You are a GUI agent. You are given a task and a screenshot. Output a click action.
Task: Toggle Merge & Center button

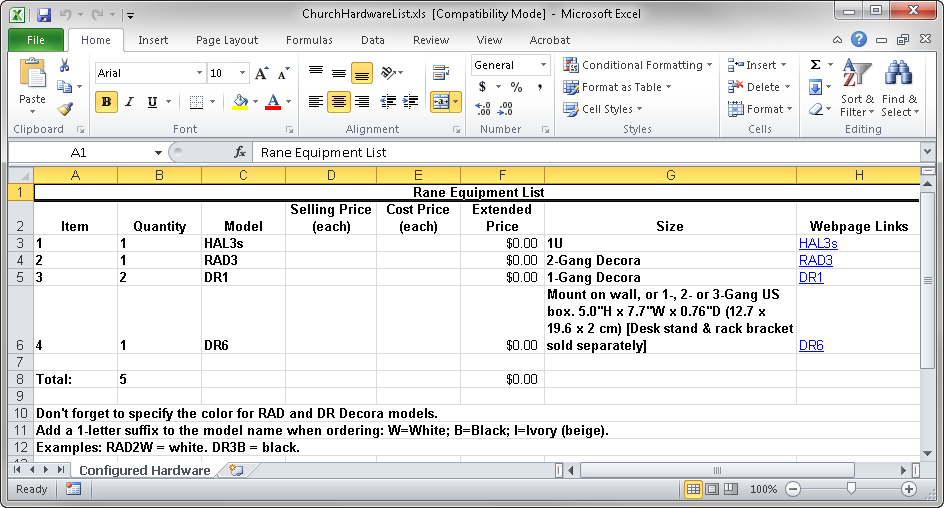coord(441,102)
